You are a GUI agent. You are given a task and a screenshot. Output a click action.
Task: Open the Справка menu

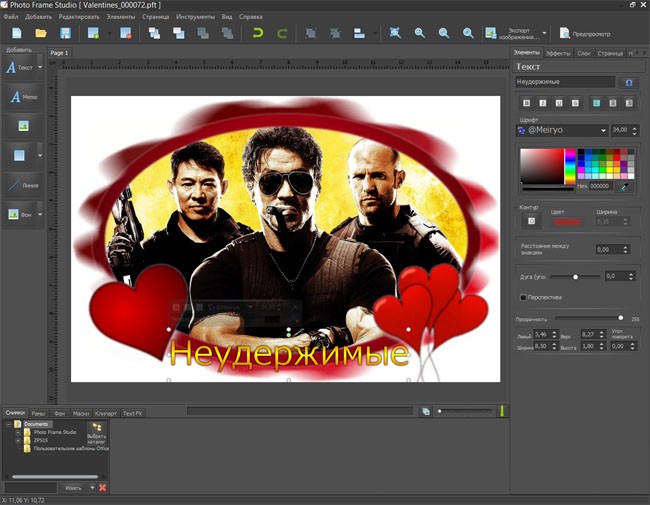pyautogui.click(x=251, y=17)
